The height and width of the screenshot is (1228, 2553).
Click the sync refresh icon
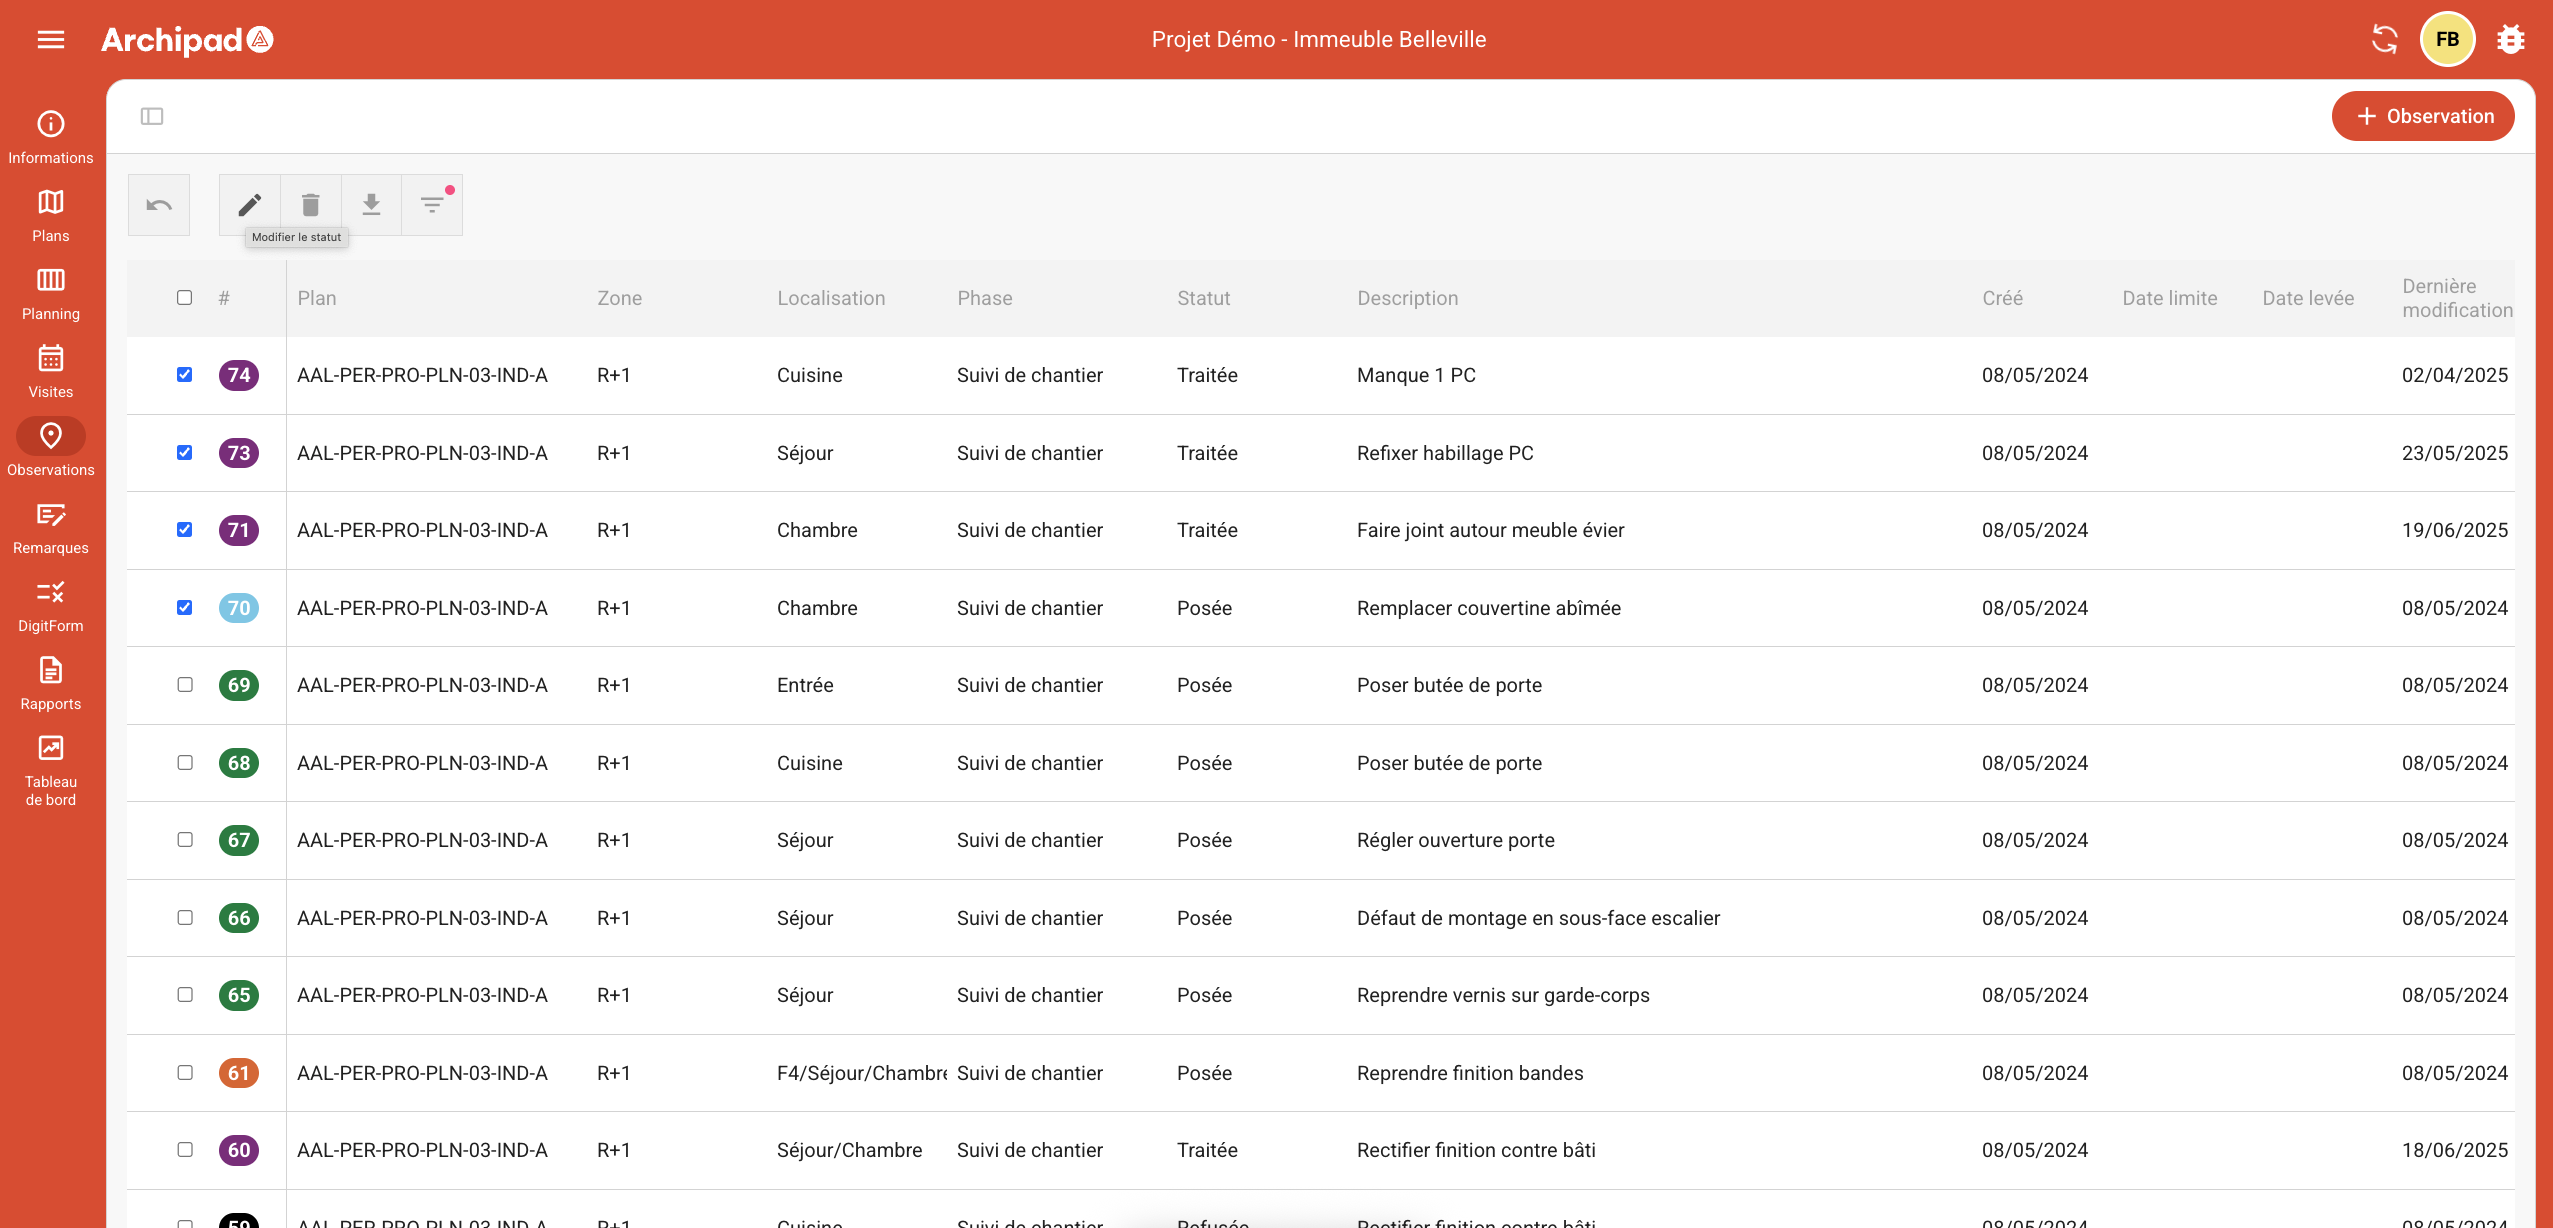[2384, 39]
